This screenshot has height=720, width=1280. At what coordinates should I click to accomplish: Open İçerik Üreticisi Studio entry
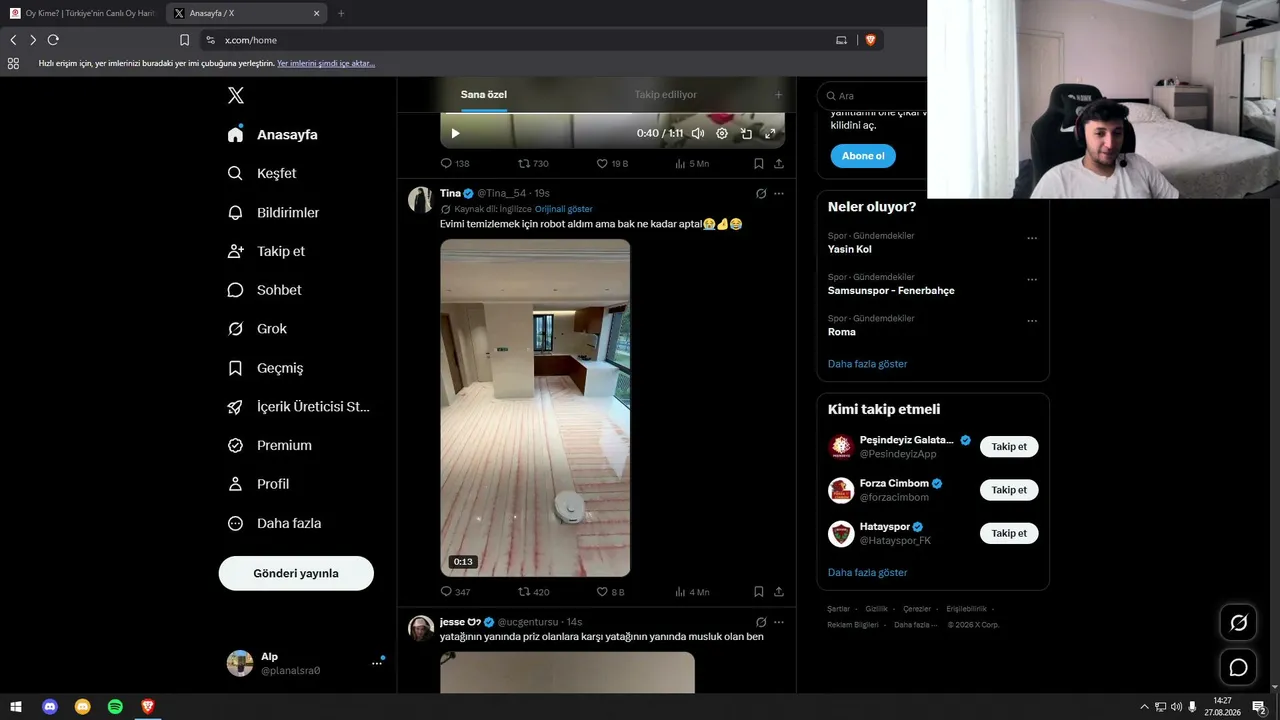(298, 407)
